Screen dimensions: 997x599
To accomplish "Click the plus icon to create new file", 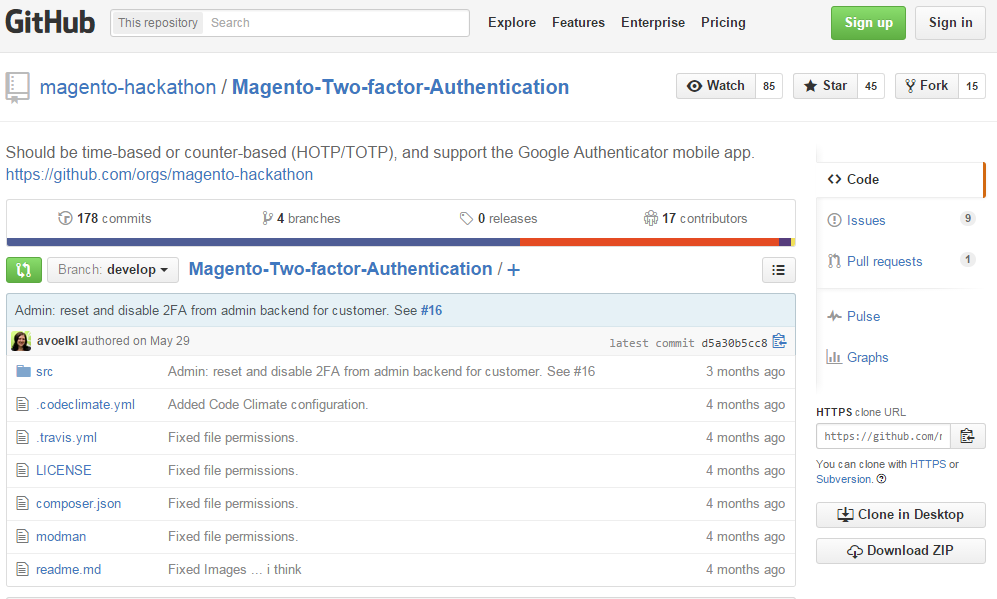I will tap(513, 270).
